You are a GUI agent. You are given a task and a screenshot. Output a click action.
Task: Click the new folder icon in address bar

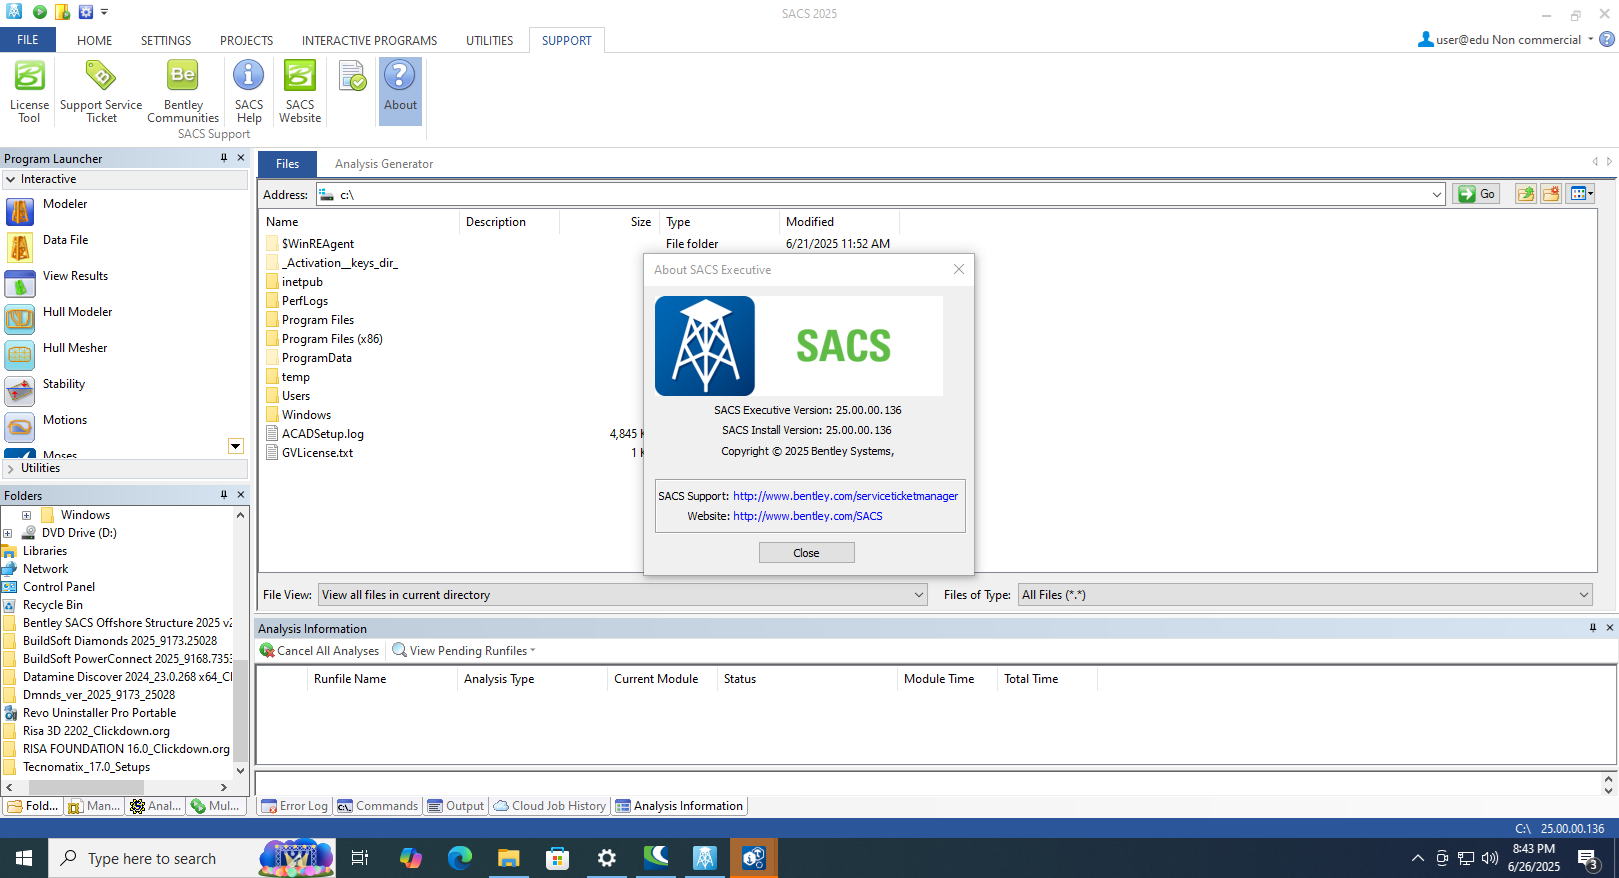pos(1551,194)
